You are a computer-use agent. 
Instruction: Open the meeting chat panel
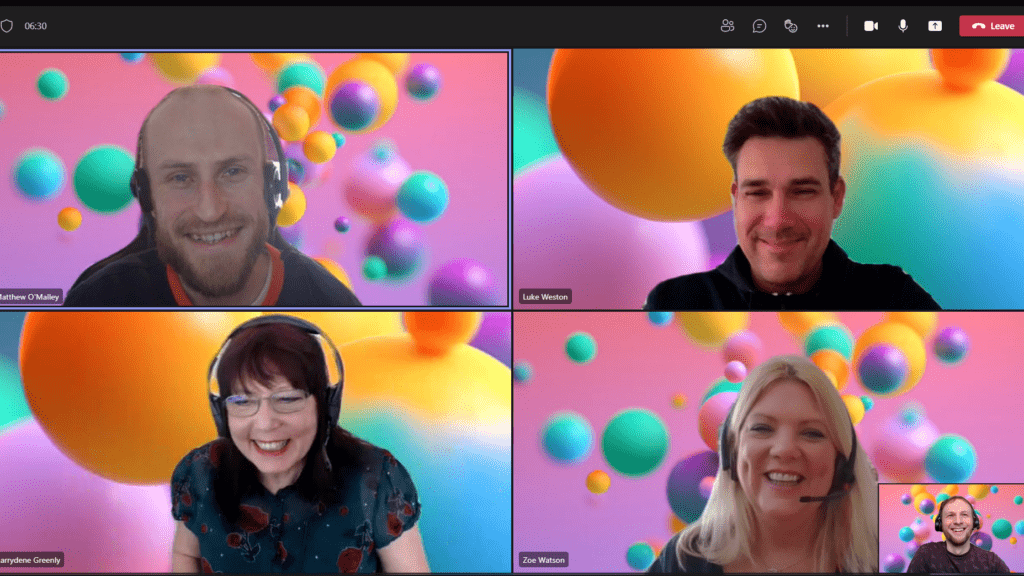click(759, 26)
